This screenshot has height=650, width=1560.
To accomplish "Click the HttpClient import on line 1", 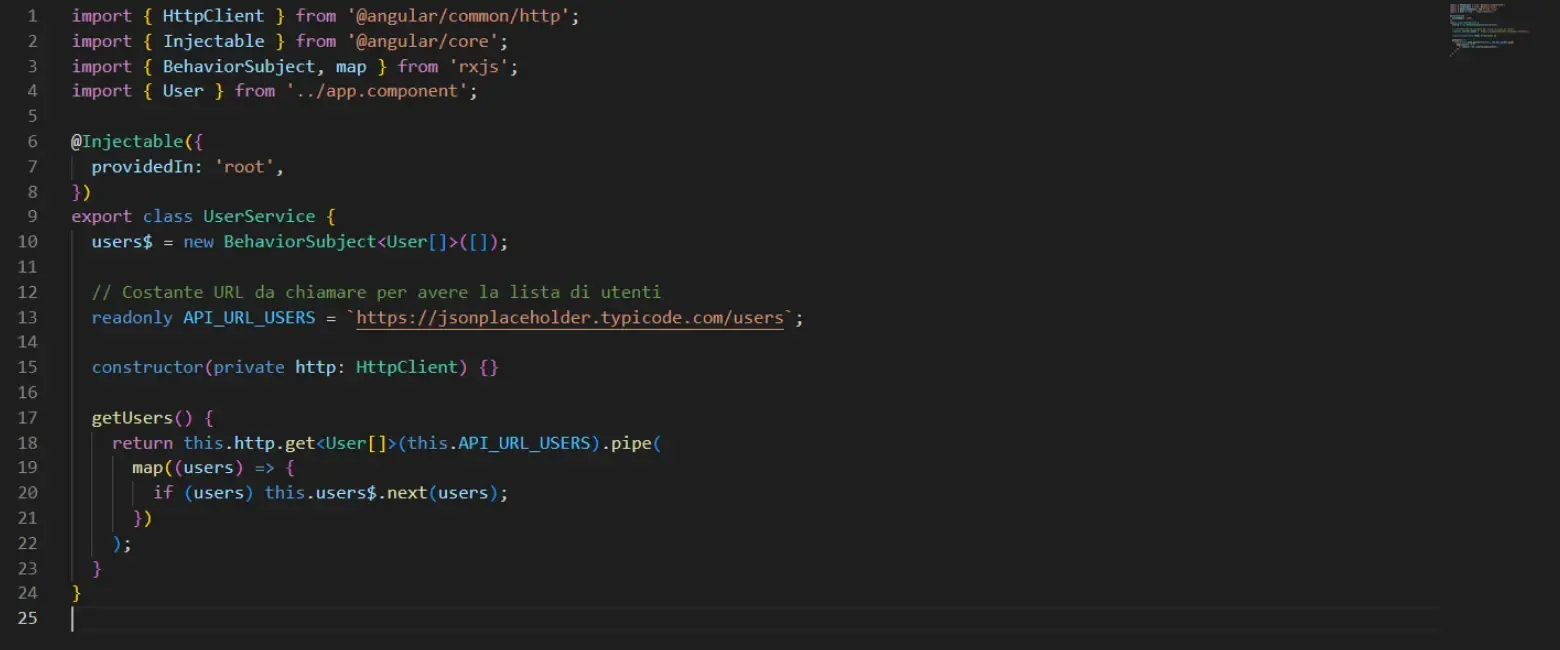I will 213,15.
